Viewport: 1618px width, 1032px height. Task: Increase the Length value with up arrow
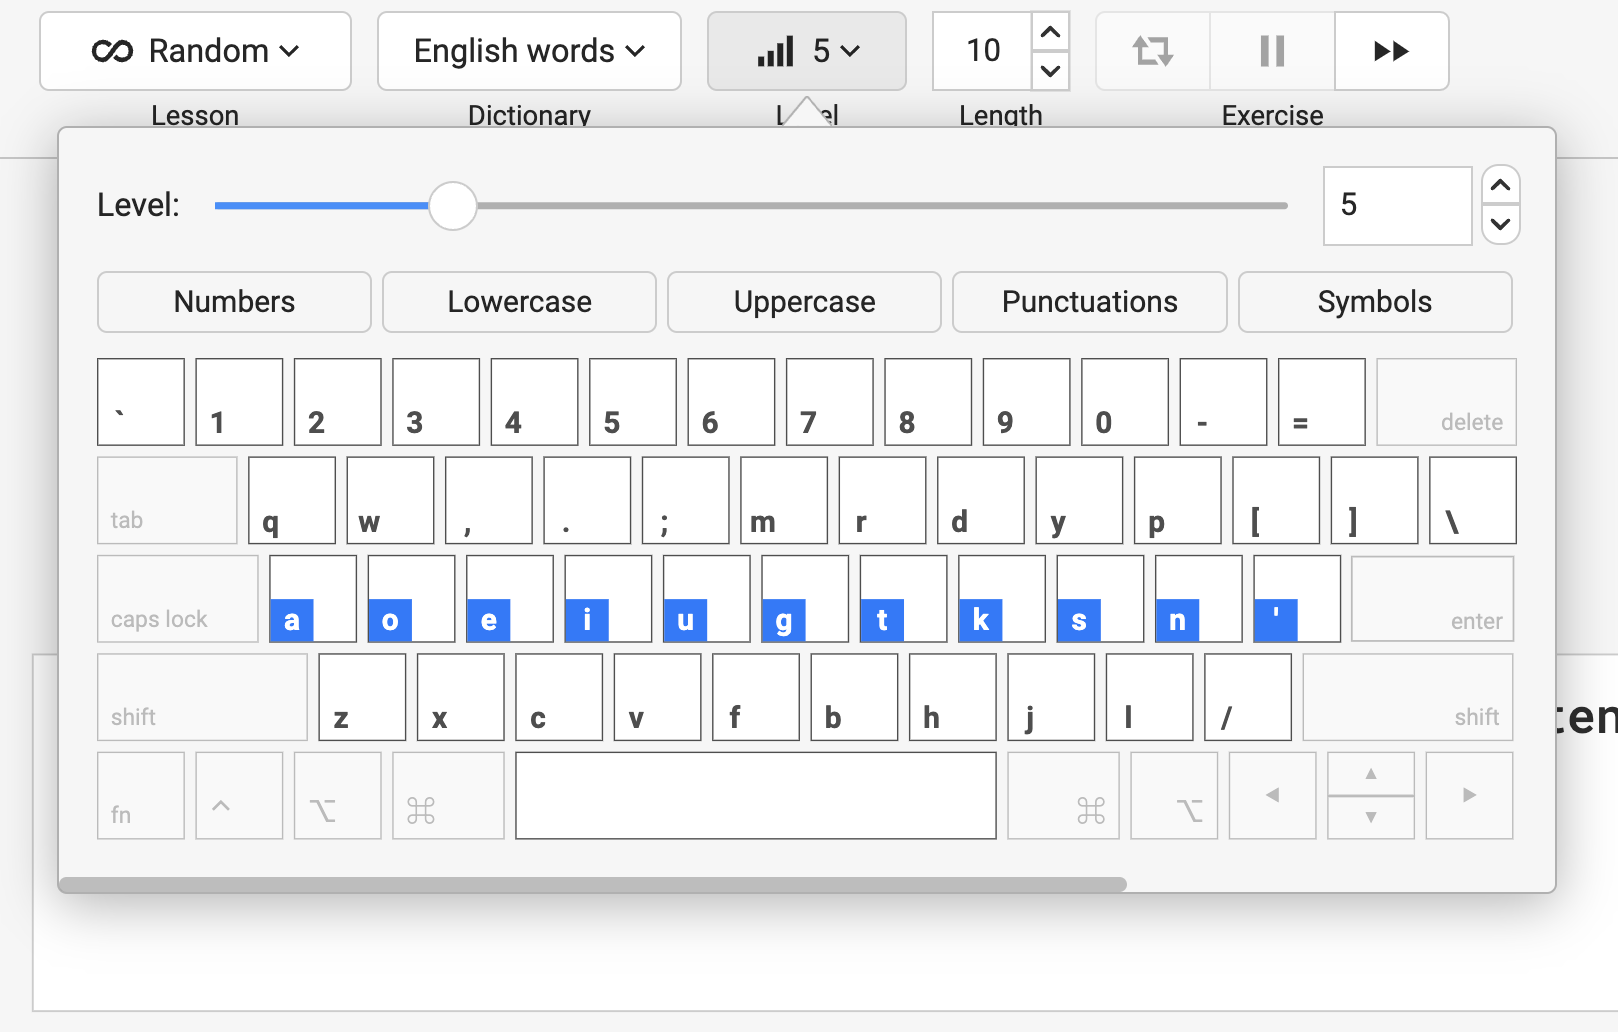1050,33
